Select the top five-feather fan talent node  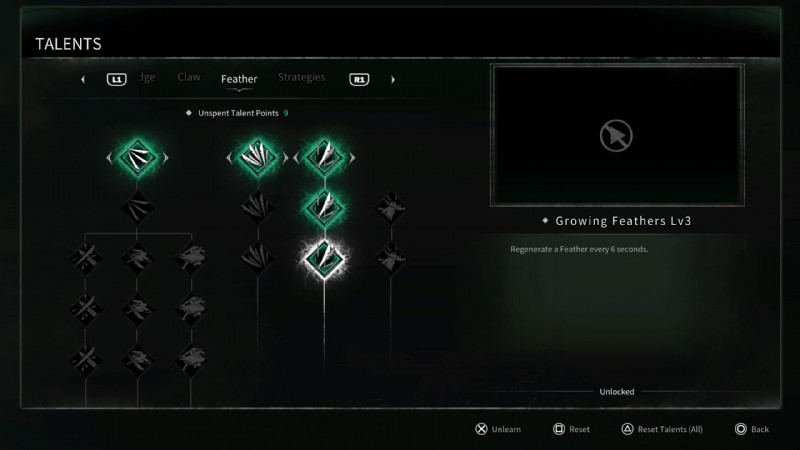pyautogui.click(x=257, y=157)
